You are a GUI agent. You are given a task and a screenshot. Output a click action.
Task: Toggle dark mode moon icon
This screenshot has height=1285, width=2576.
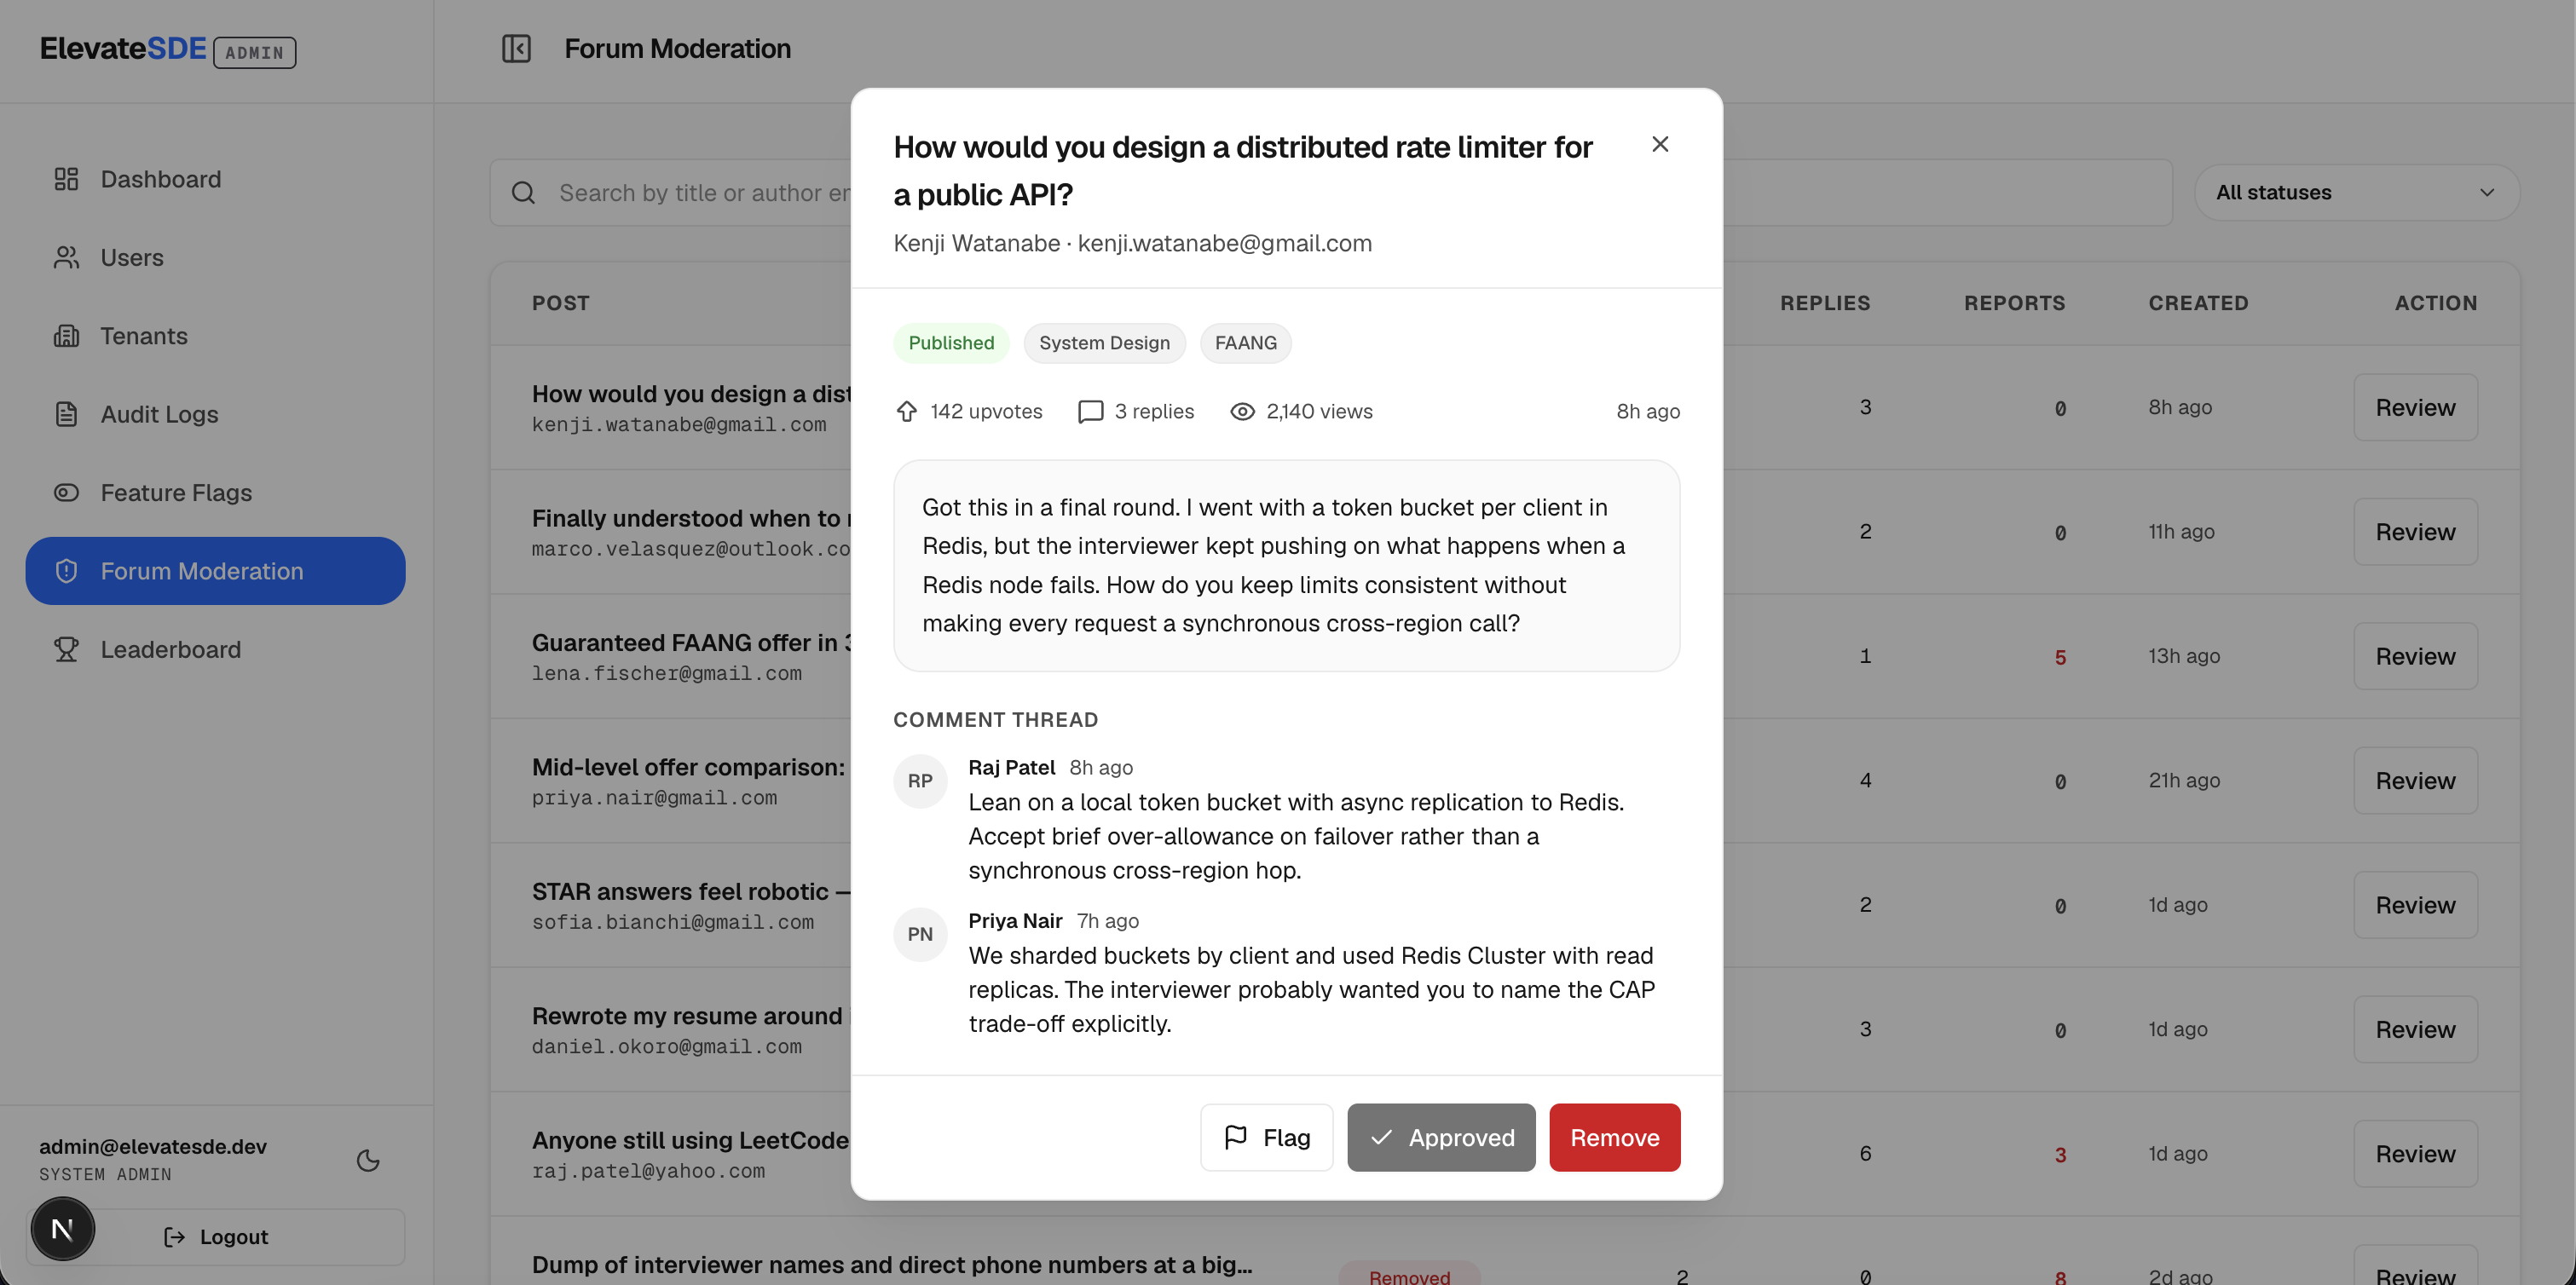point(368,1160)
